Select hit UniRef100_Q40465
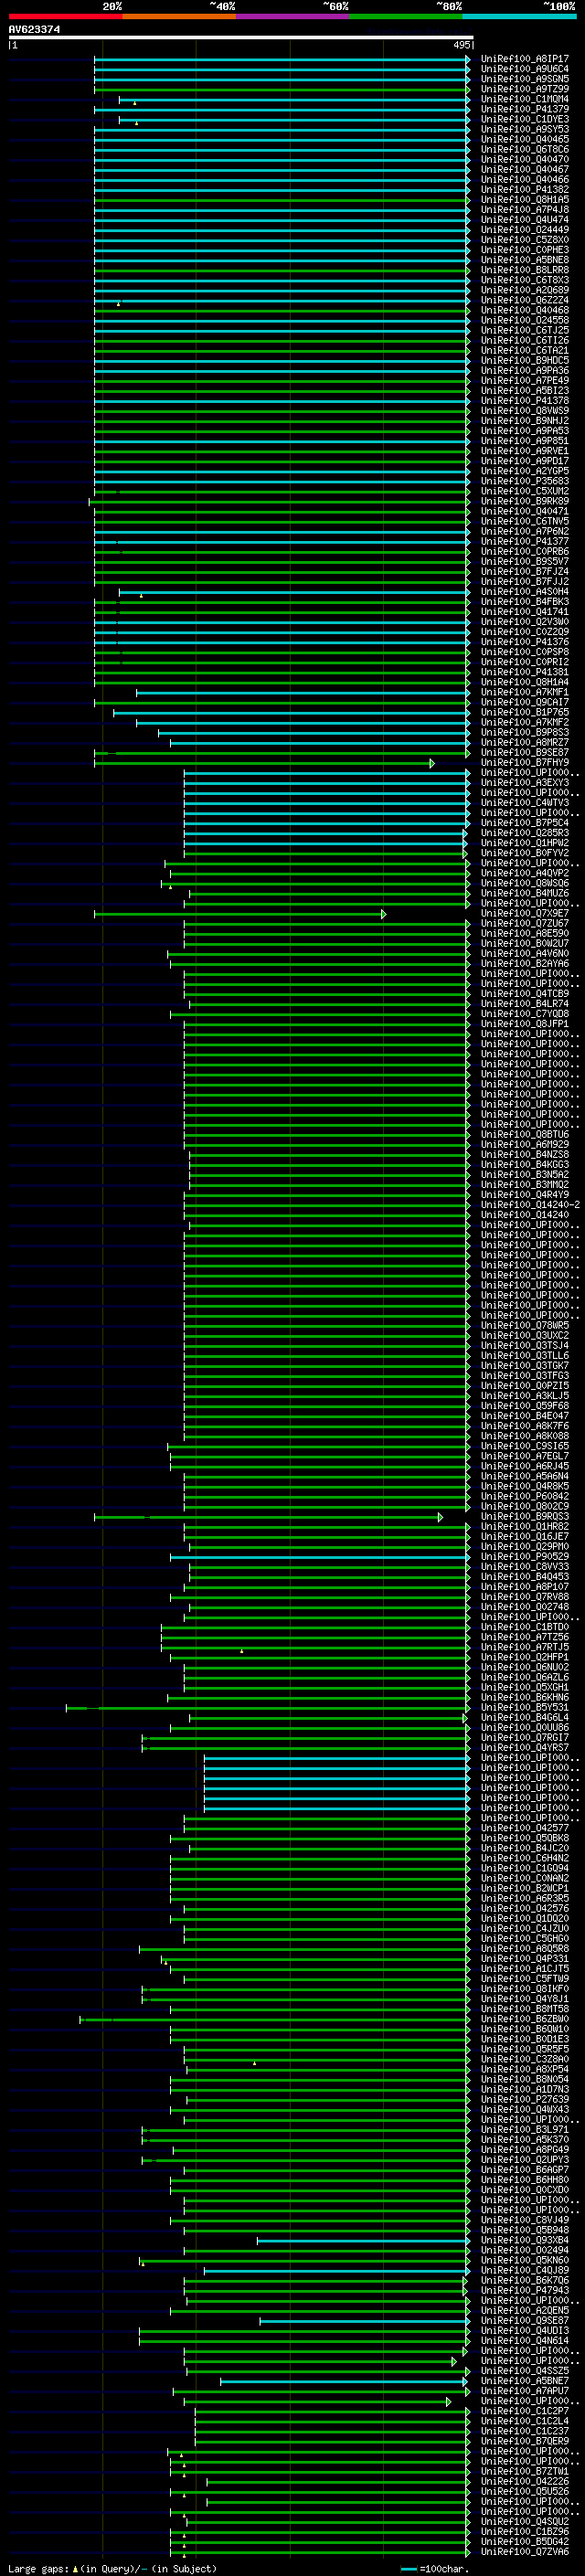 click(x=525, y=139)
